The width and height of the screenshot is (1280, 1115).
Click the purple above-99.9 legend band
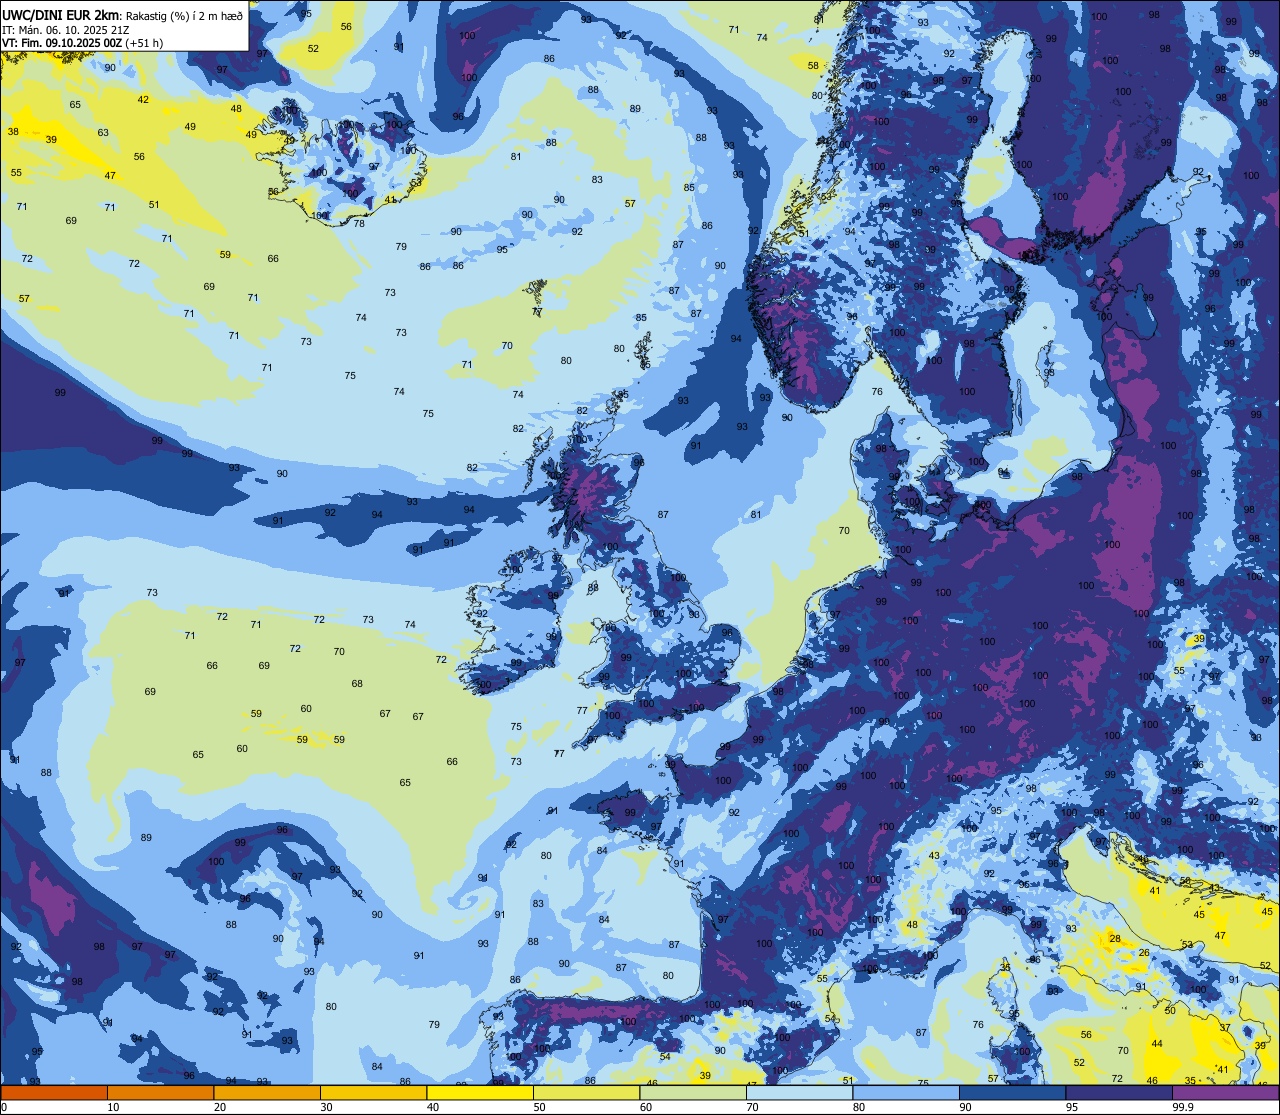1225,1092
